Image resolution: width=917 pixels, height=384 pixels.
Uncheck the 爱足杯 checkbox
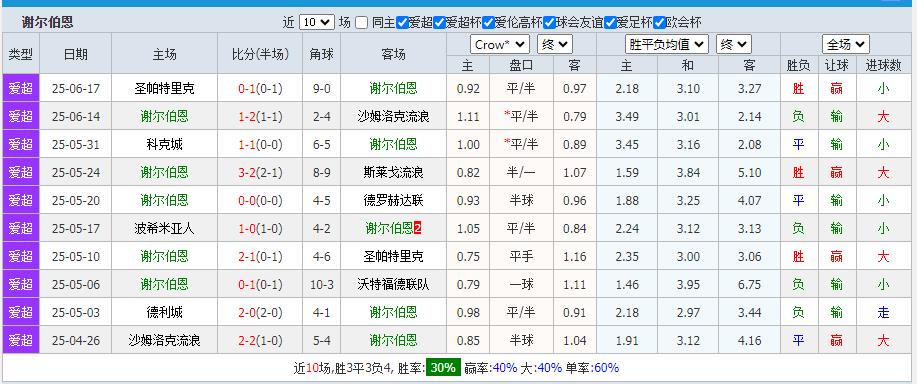pyautogui.click(x=611, y=23)
